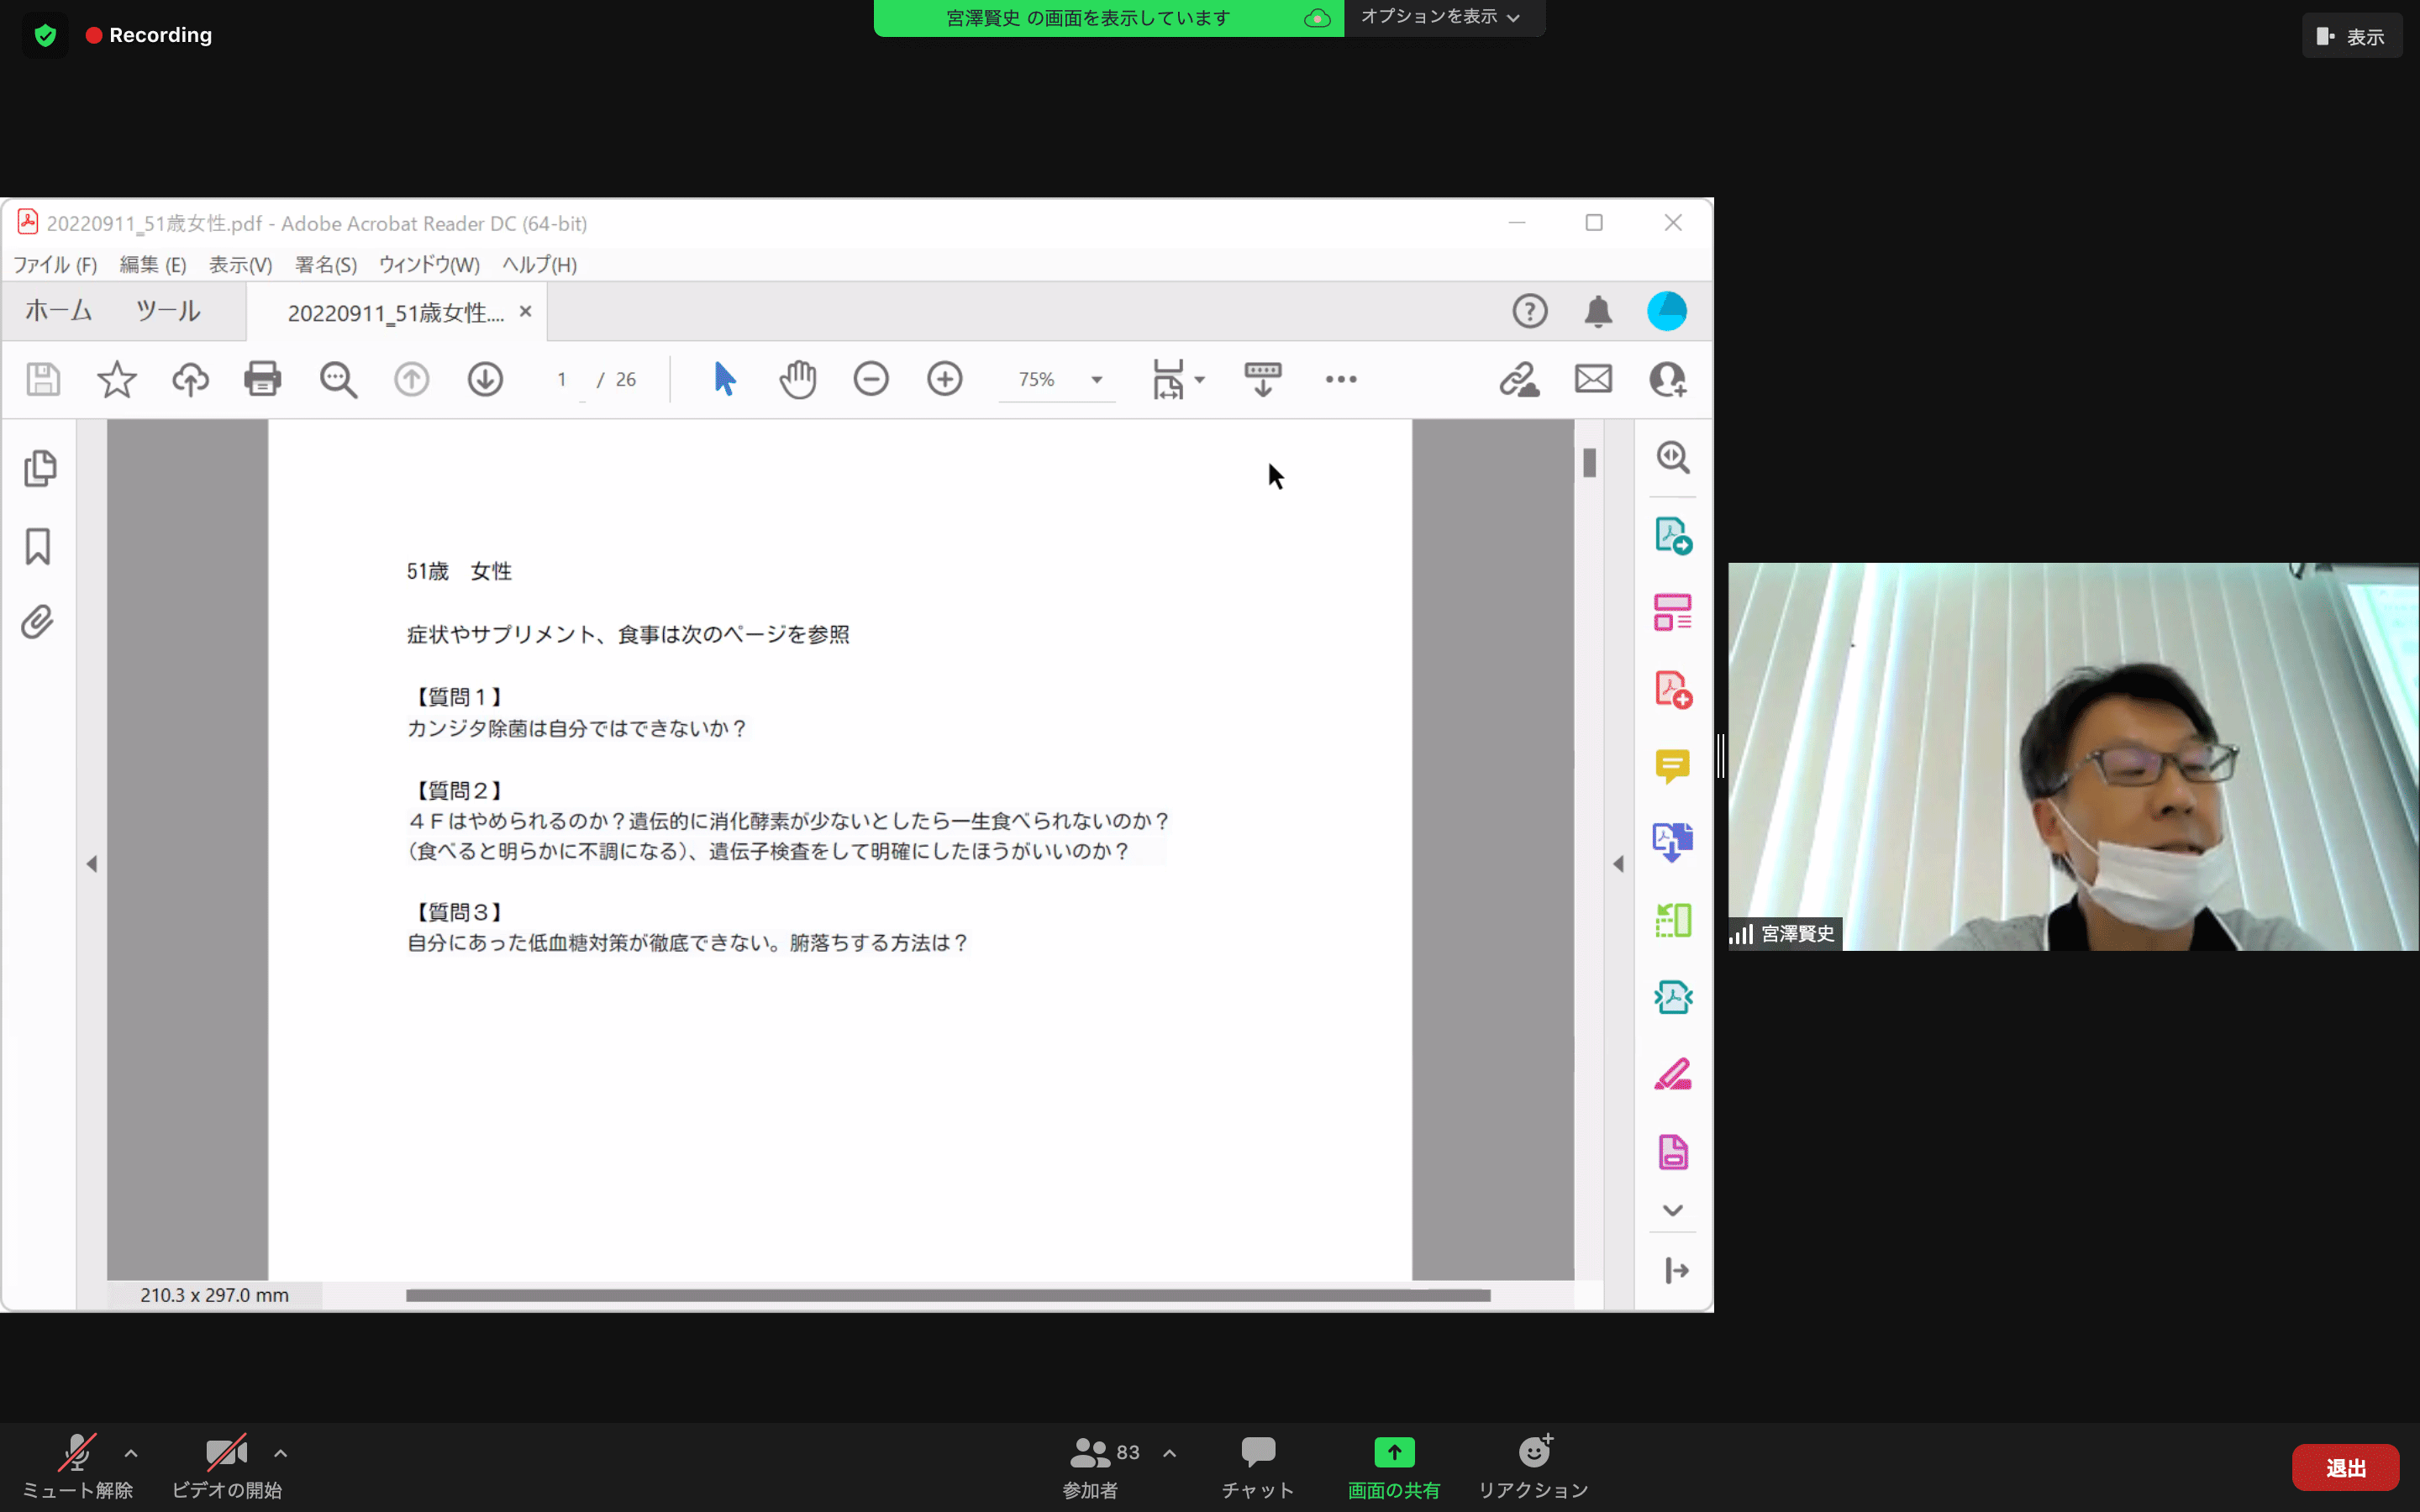Open notifications bell icon

point(1598,311)
